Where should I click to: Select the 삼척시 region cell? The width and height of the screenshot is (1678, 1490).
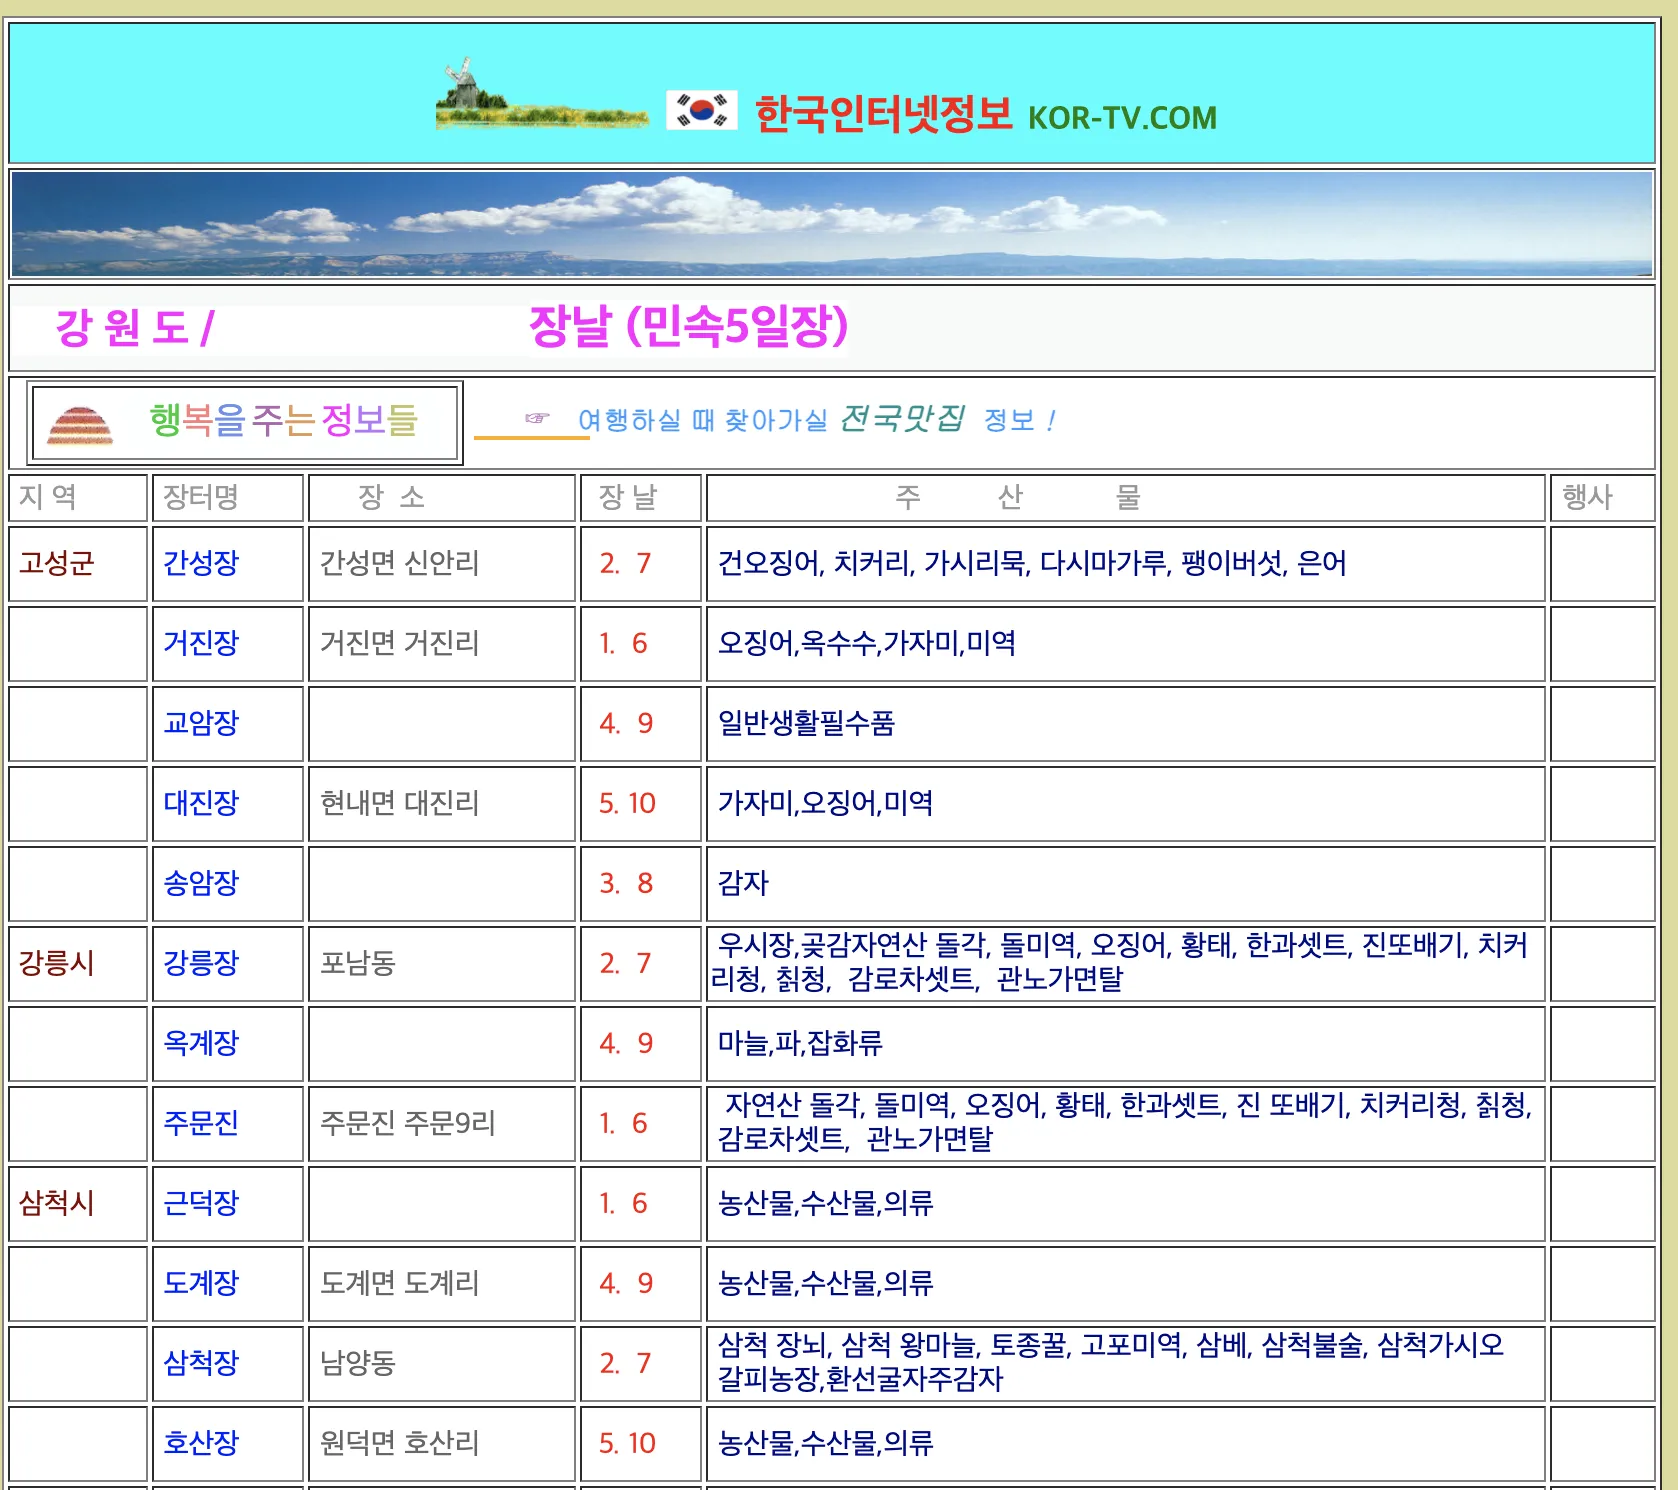point(78,1203)
